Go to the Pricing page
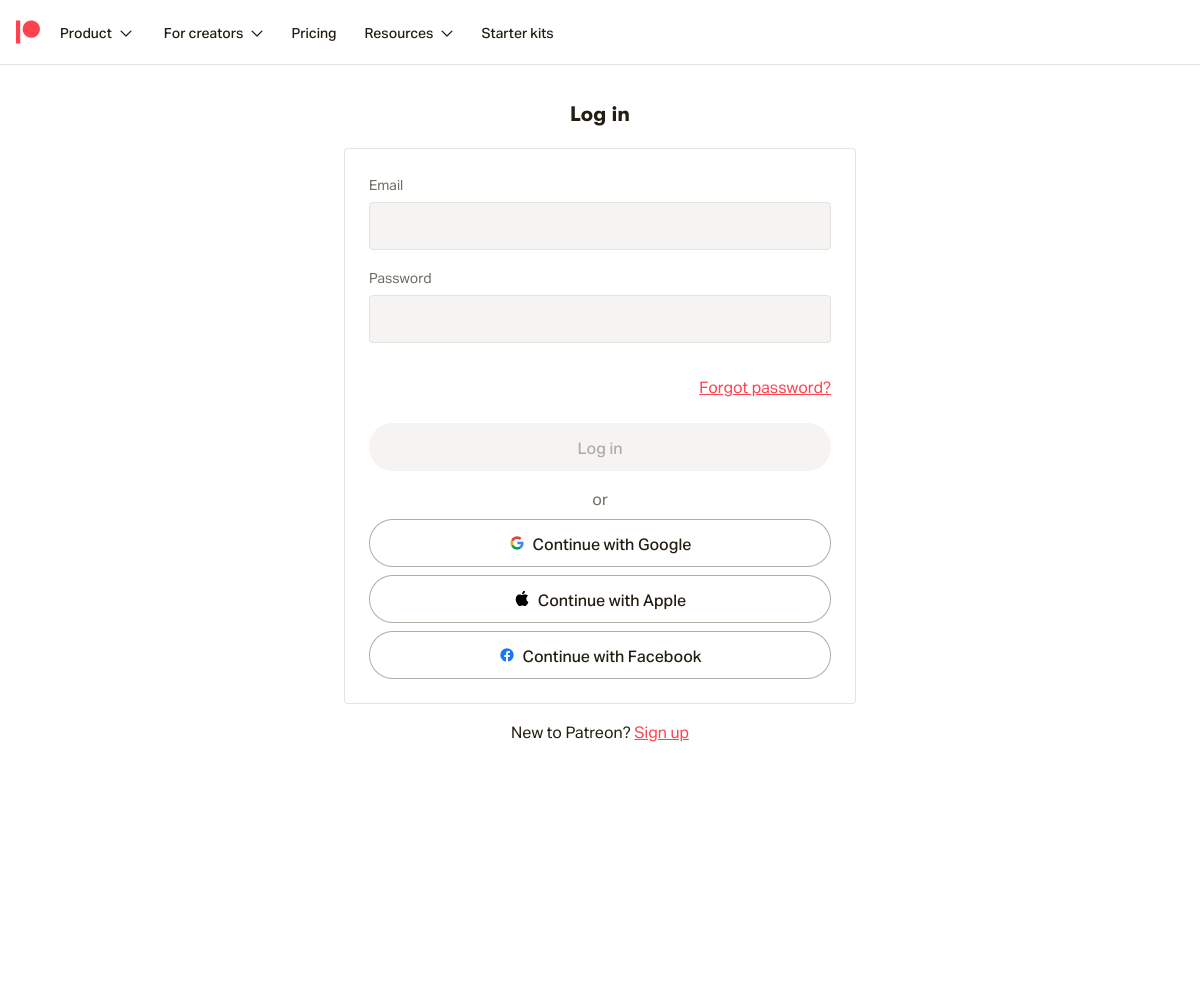The image size is (1200, 1000). pos(314,33)
